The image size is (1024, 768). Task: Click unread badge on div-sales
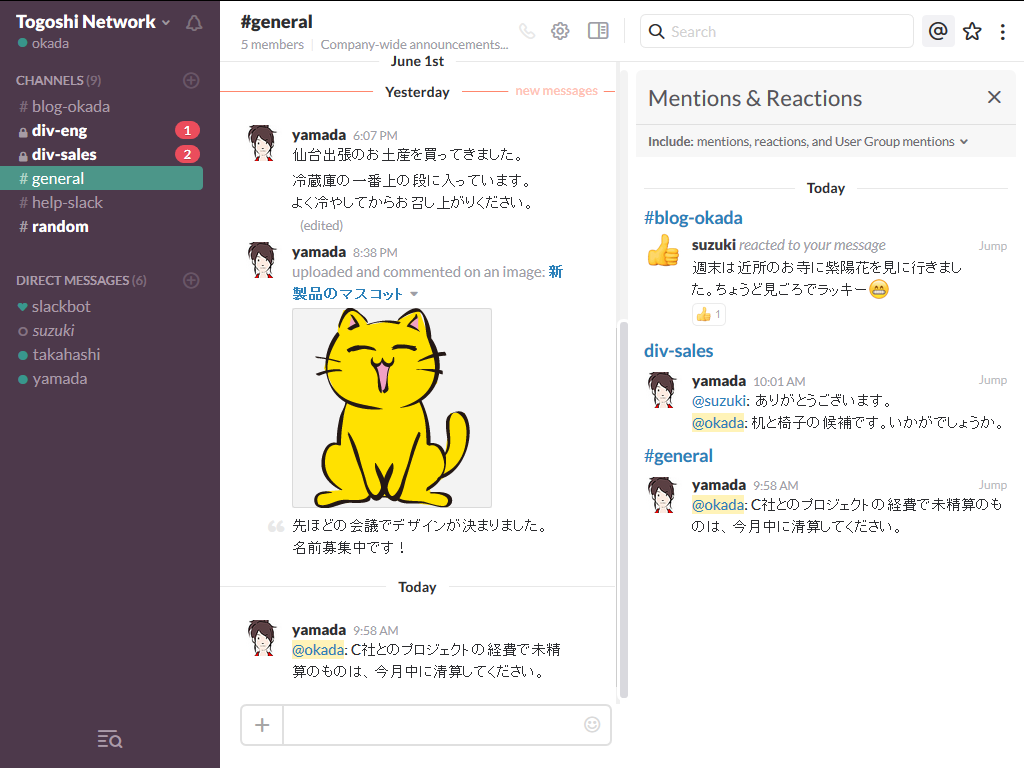point(187,155)
